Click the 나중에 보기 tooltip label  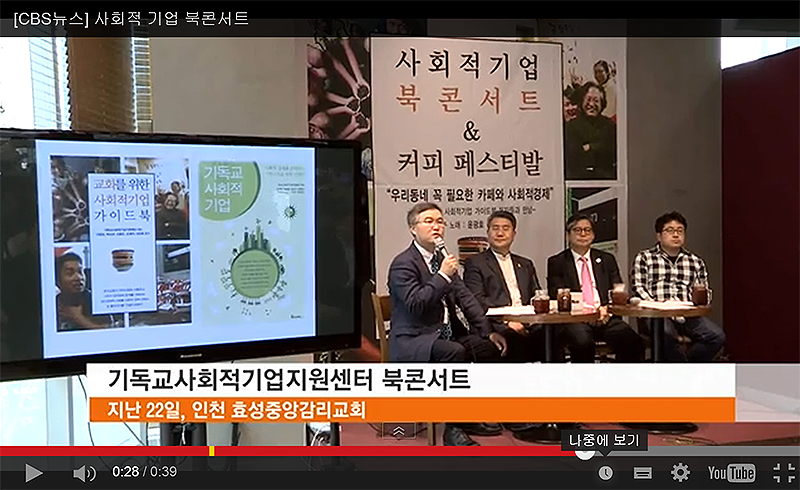(x=604, y=440)
